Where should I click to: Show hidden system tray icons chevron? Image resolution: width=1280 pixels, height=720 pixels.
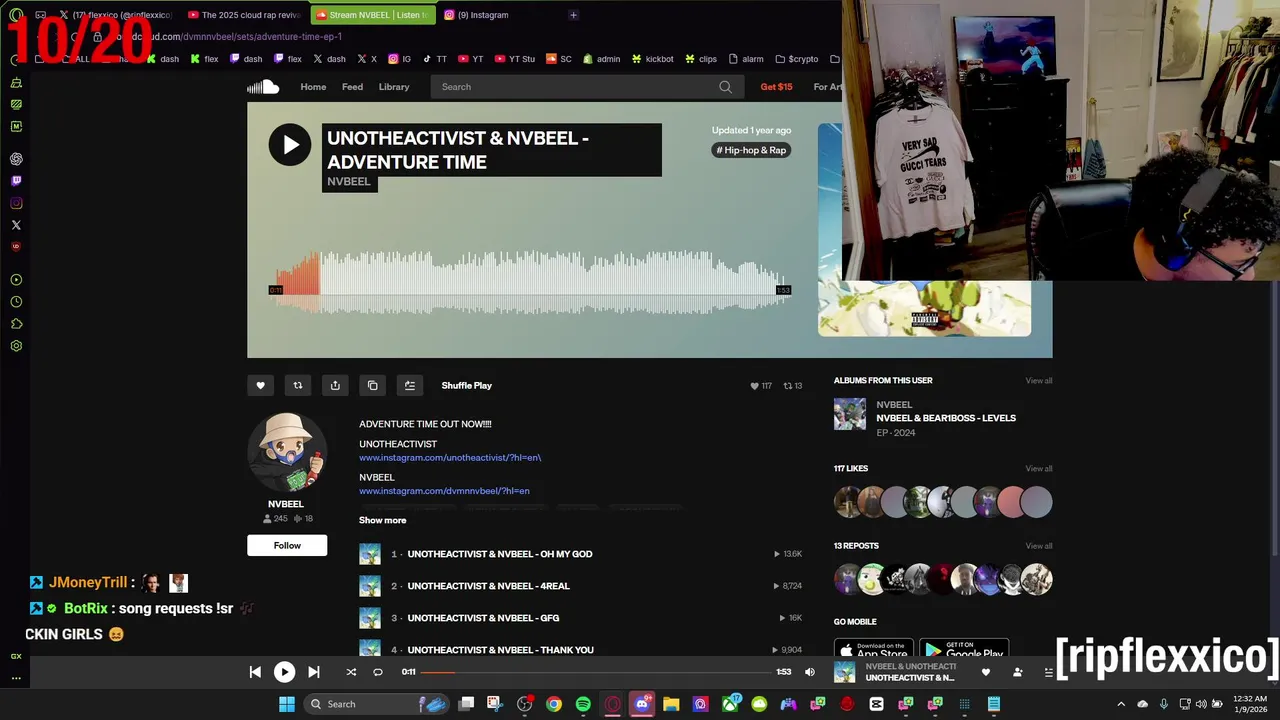[x=1121, y=704]
